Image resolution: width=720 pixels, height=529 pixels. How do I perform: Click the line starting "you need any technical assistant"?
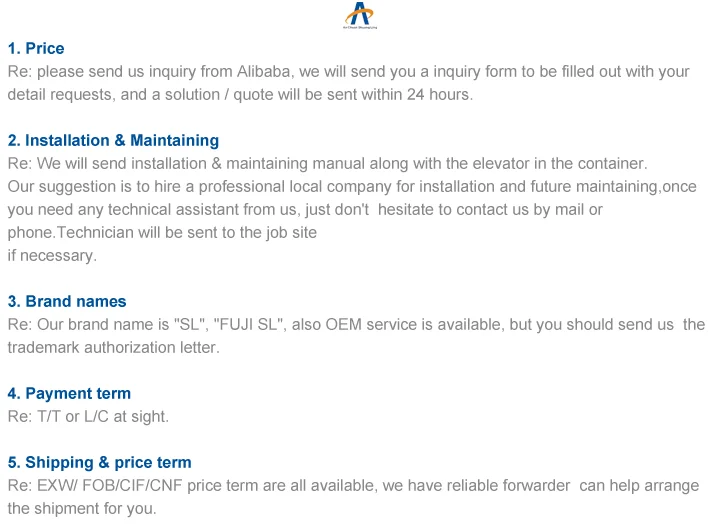point(305,209)
